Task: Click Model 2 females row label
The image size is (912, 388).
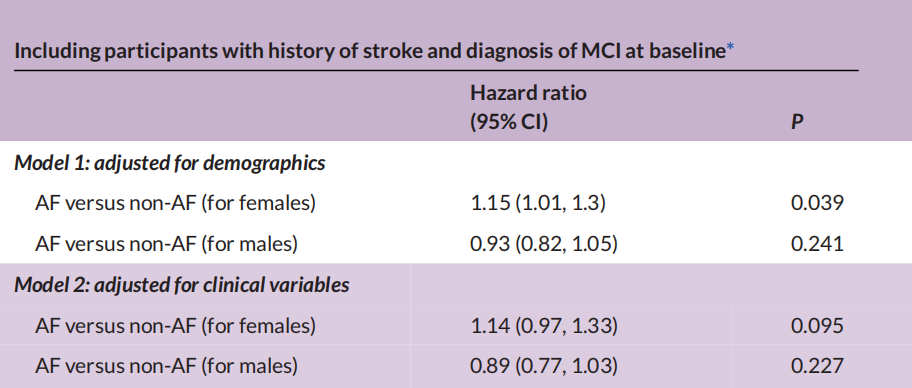Action: point(175,325)
